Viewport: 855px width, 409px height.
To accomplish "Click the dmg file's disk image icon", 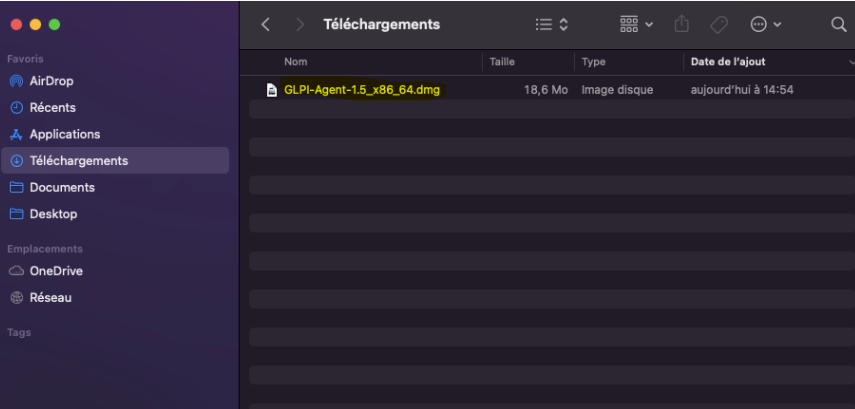I will 271,90.
